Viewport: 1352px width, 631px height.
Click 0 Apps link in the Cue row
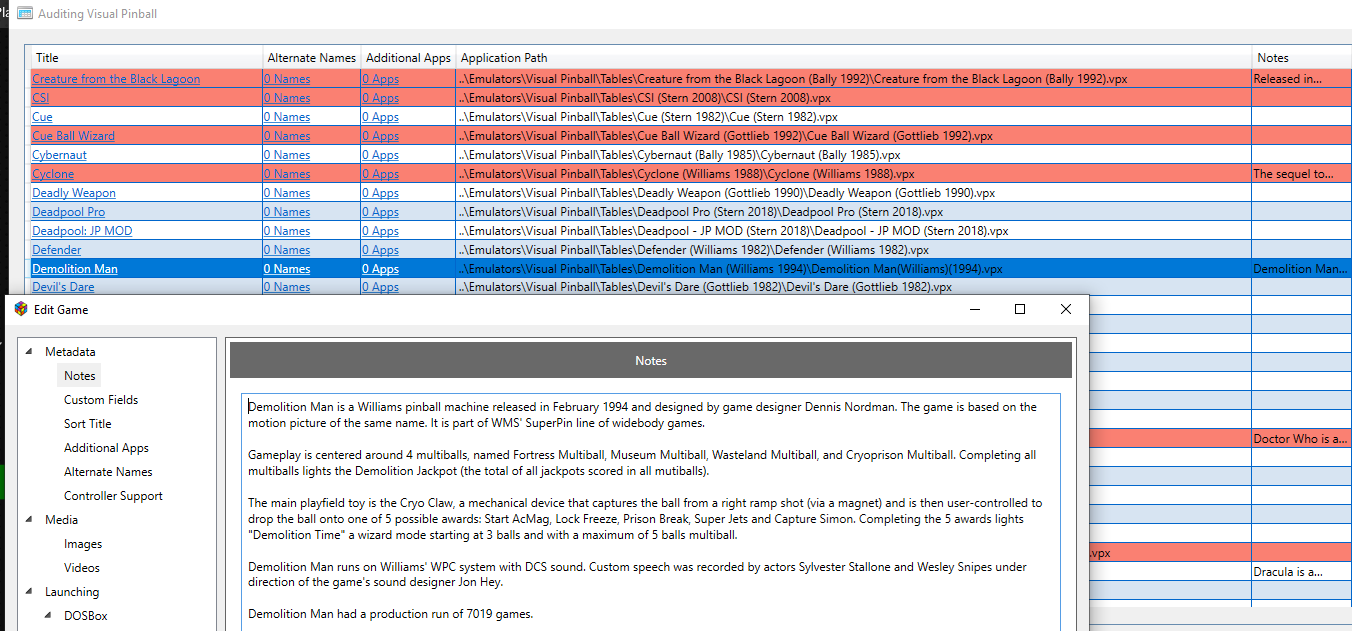point(380,117)
